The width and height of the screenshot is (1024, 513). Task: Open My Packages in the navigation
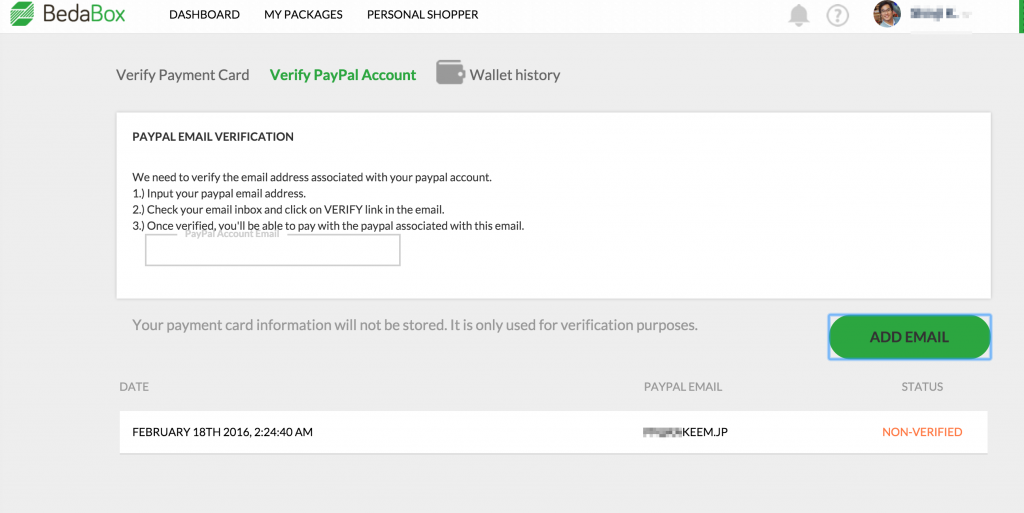click(x=303, y=15)
